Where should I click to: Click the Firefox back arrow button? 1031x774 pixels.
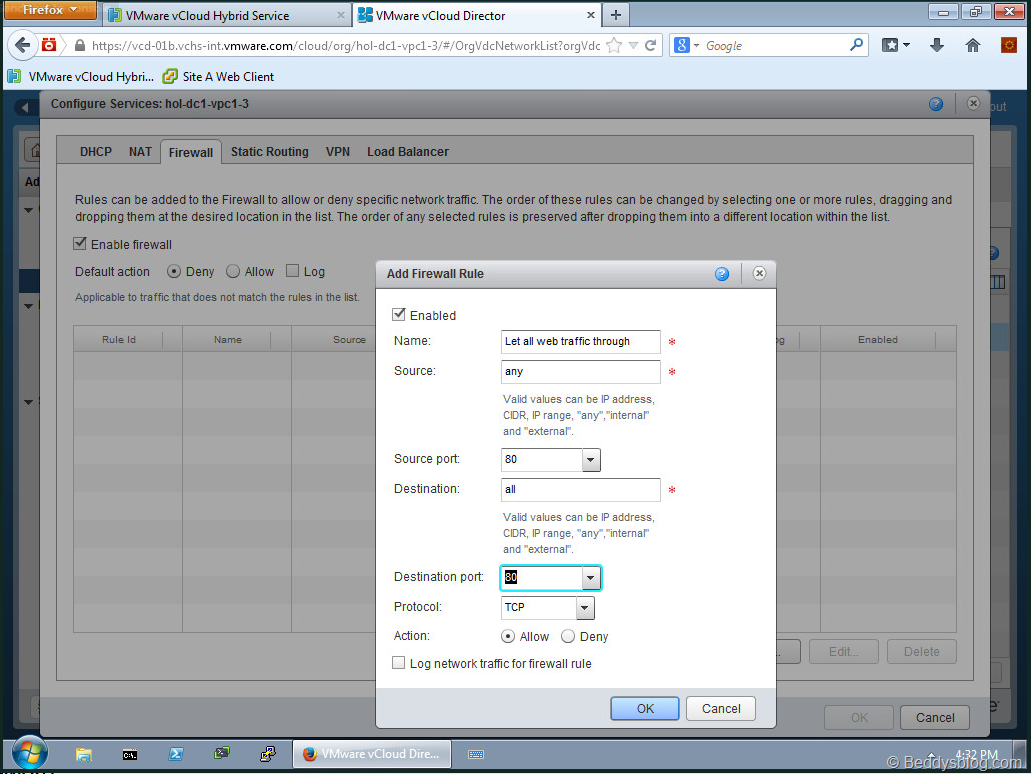point(22,45)
